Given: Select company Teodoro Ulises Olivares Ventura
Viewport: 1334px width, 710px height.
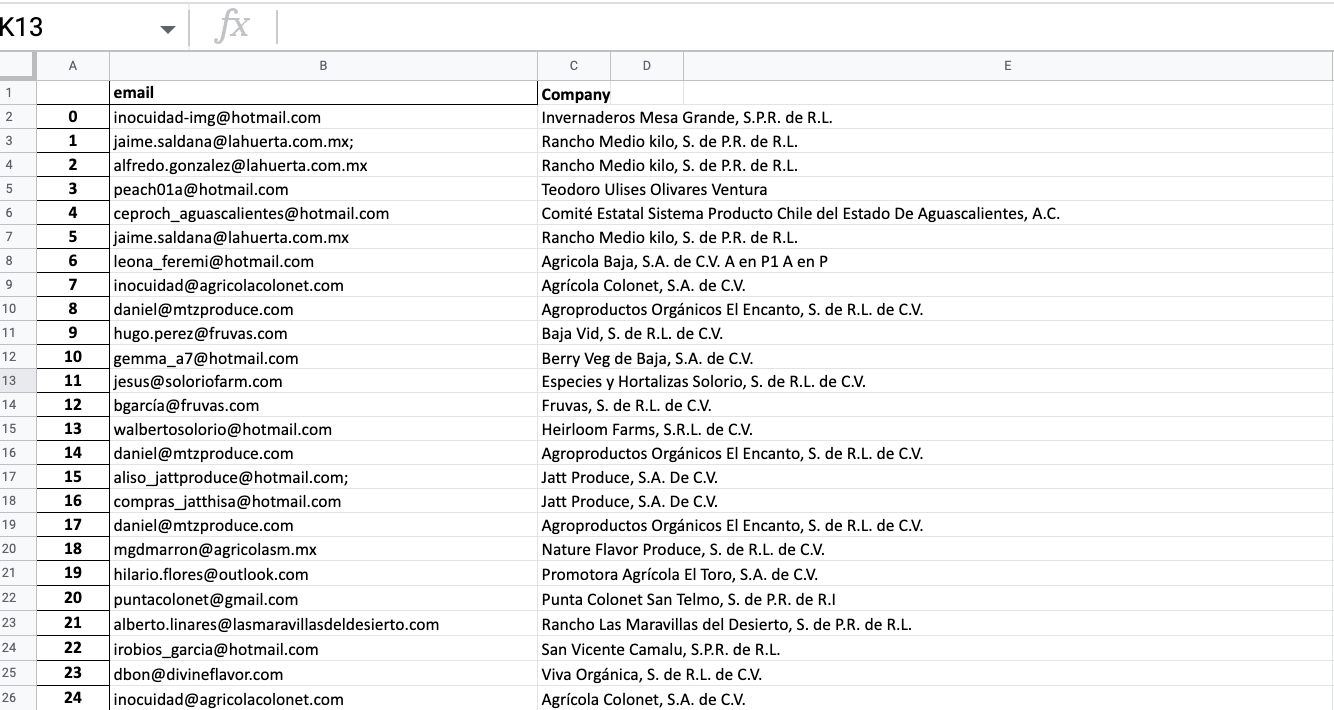Looking at the screenshot, I should pyautogui.click(x=654, y=189).
